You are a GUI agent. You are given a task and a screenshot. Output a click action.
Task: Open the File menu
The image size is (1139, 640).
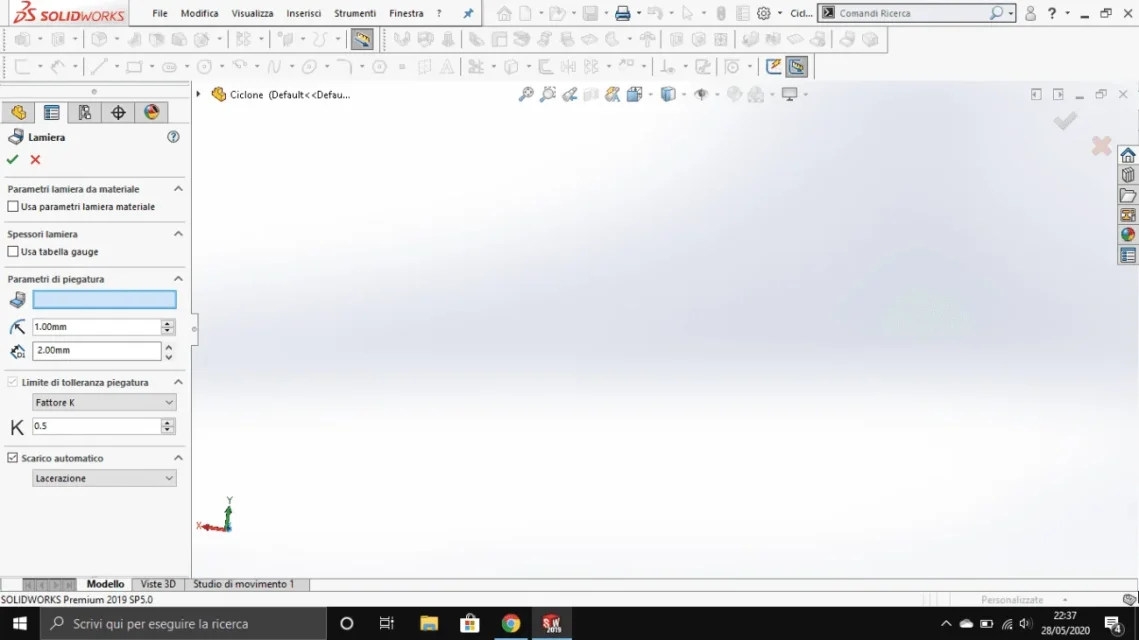pyautogui.click(x=160, y=13)
